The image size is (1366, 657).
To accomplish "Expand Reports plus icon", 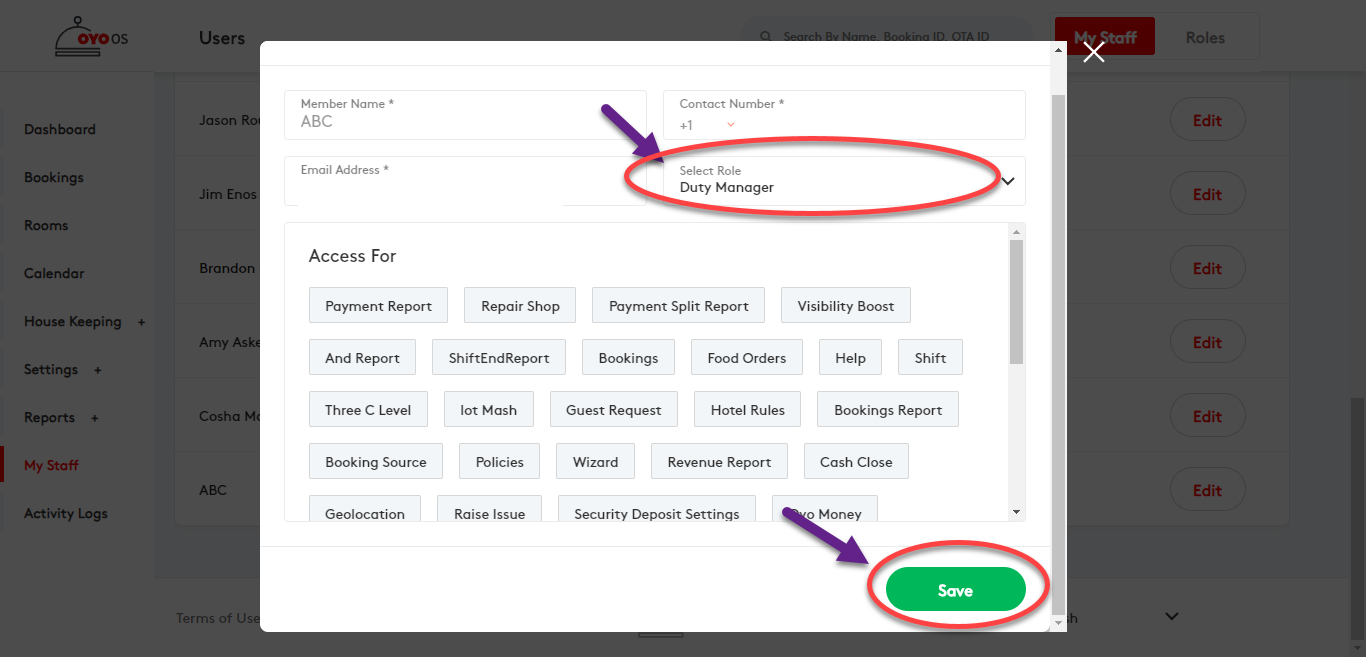I will (95, 418).
